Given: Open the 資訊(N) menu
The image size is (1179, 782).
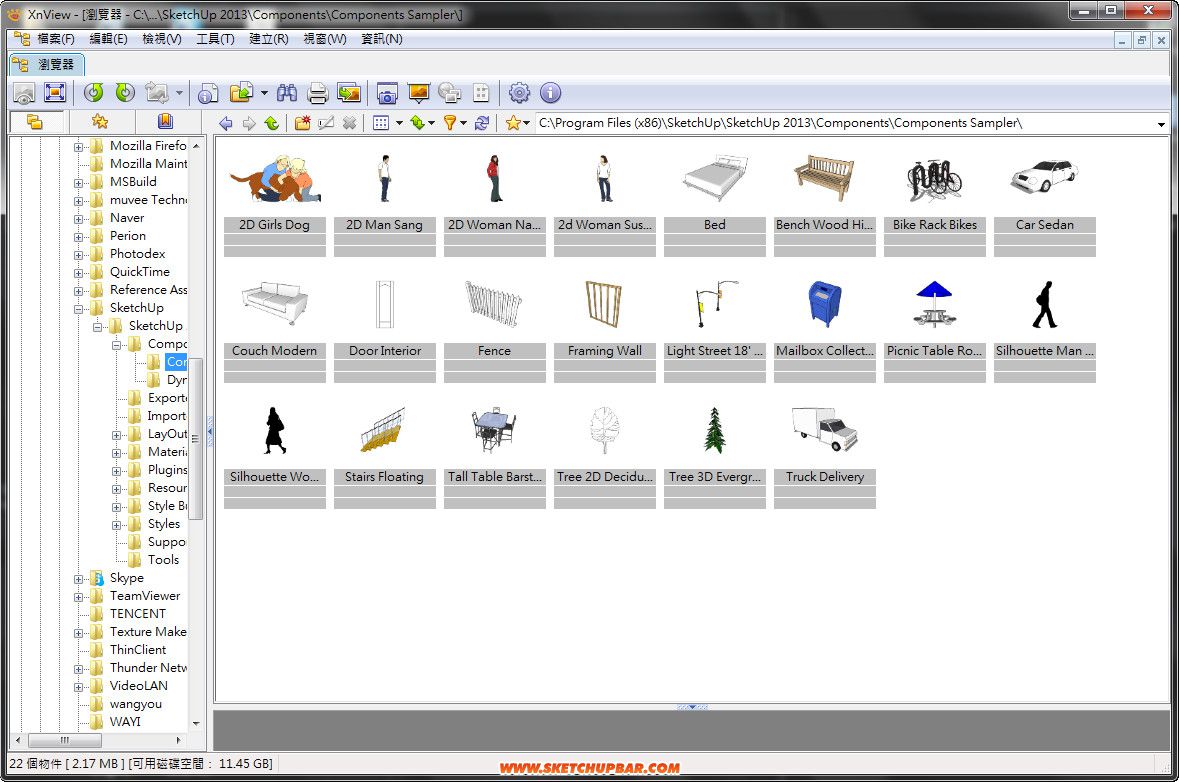Looking at the screenshot, I should (x=381, y=39).
